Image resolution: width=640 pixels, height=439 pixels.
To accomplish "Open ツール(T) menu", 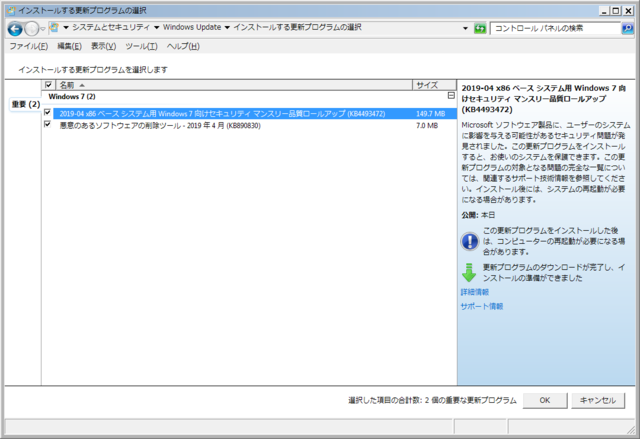I will click(141, 46).
